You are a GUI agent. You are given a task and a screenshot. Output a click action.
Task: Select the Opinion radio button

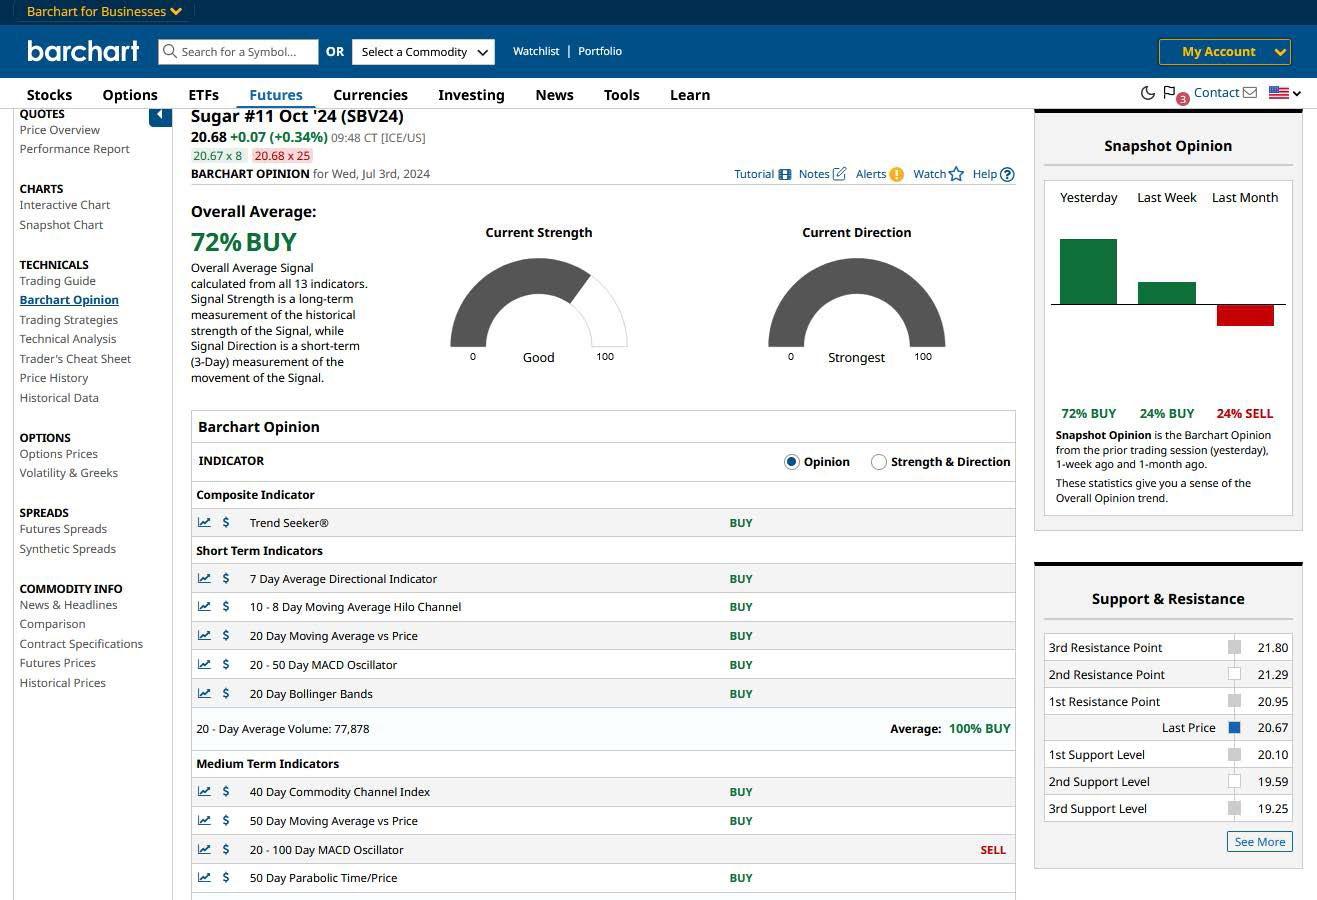(x=792, y=462)
